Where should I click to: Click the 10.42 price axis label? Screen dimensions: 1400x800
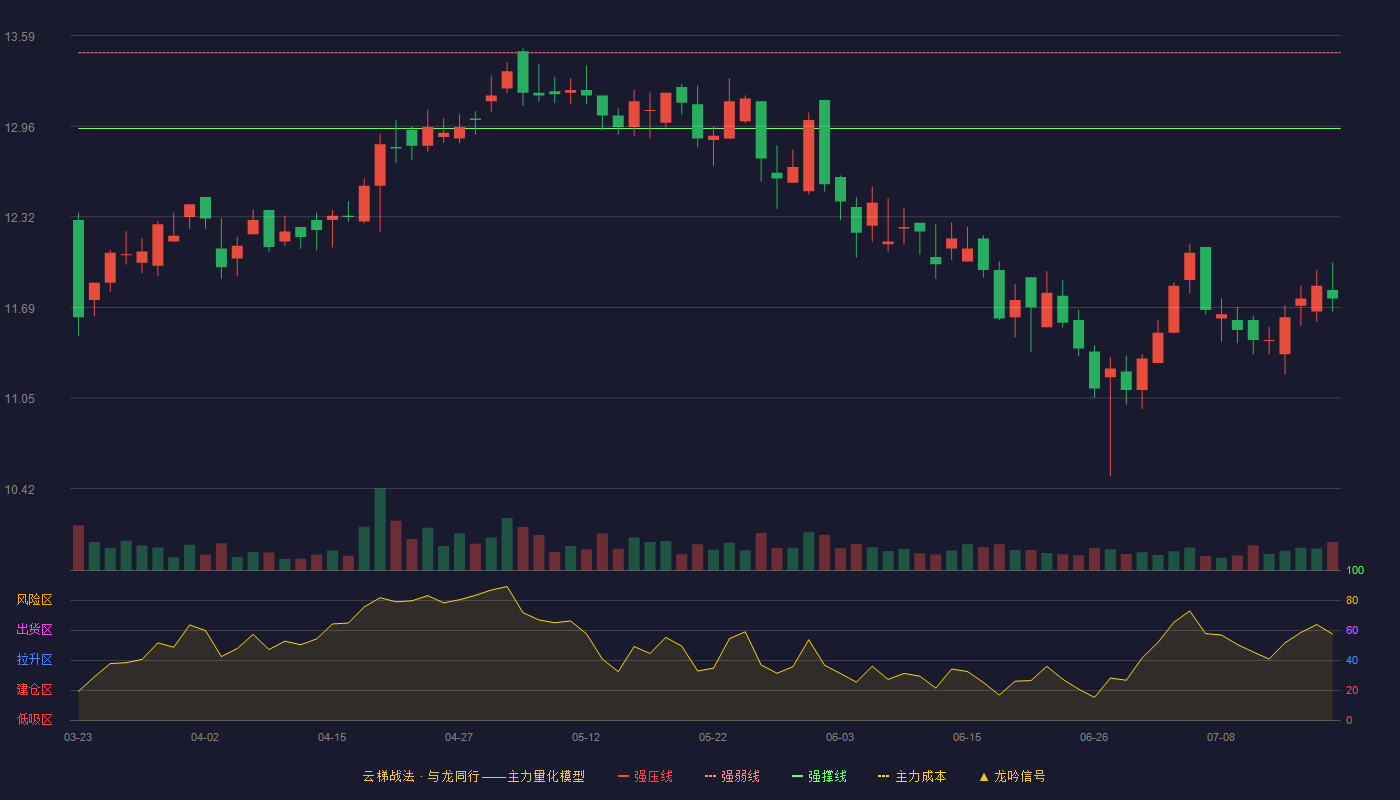point(20,489)
